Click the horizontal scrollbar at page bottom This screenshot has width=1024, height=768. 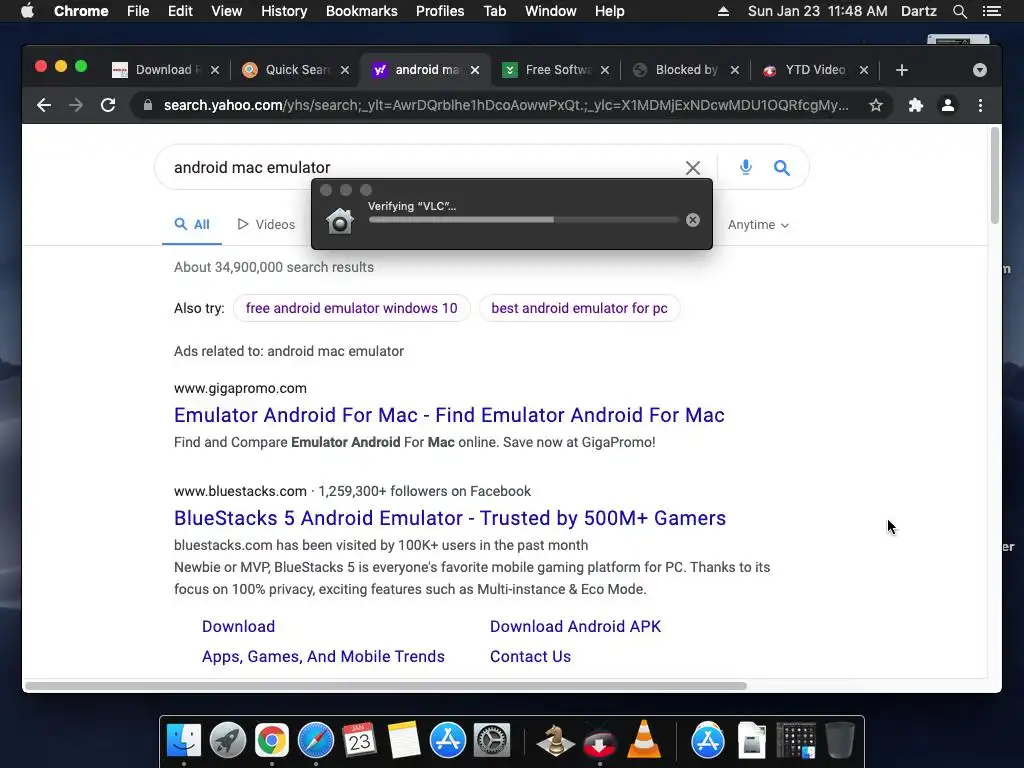pyautogui.click(x=385, y=686)
